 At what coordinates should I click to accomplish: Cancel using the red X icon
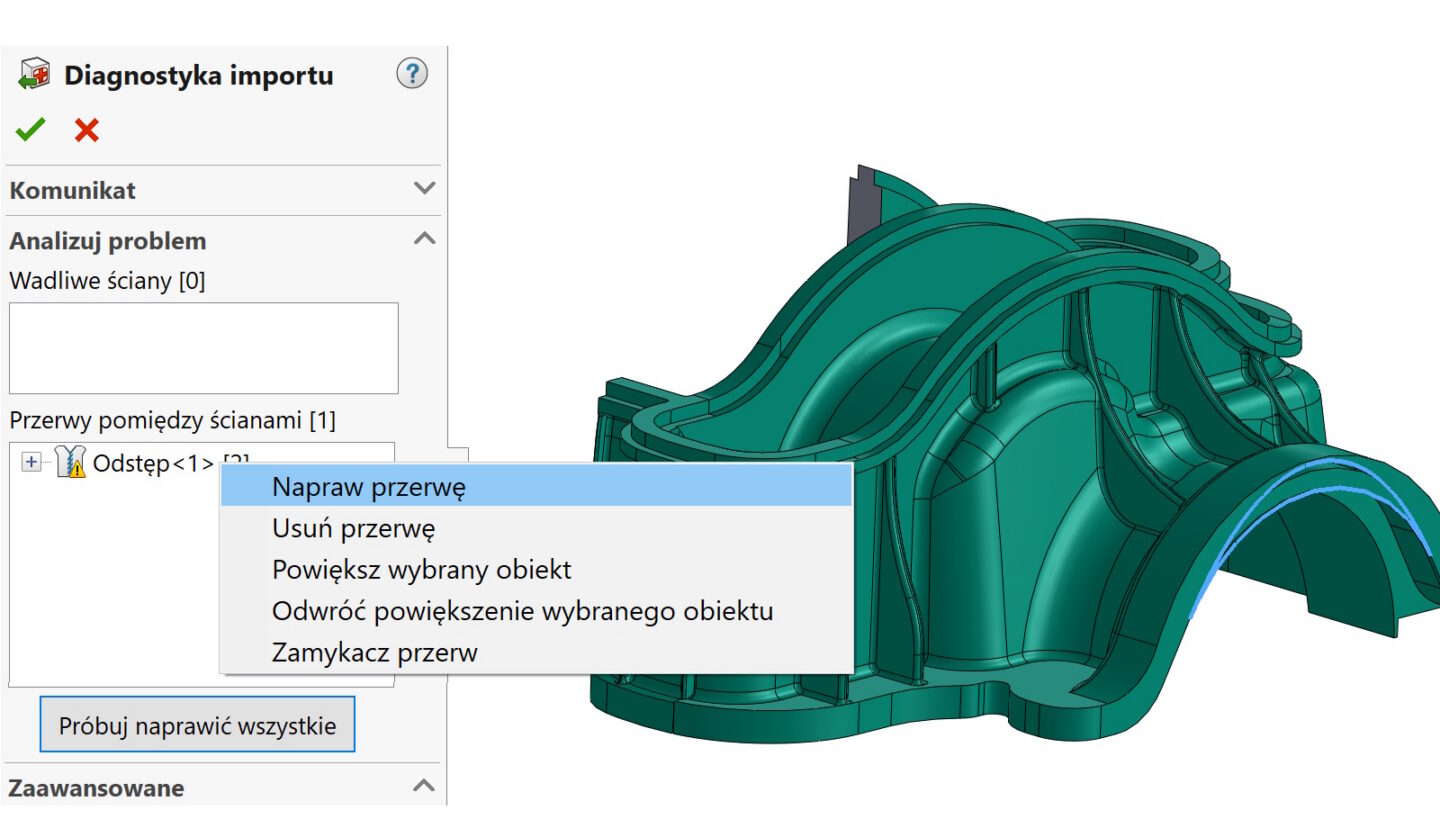[x=87, y=130]
